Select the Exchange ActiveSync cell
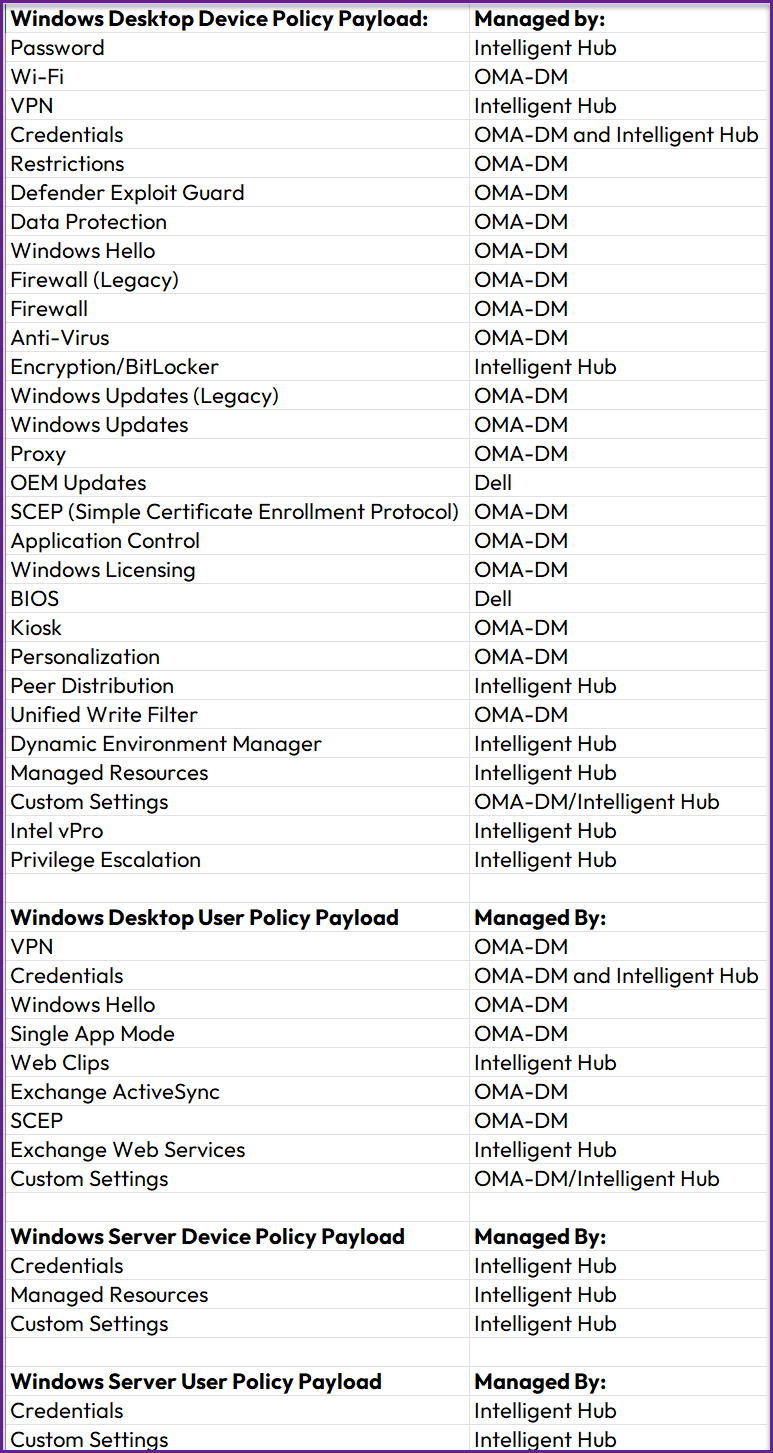Screen dimensions: 773x1453 point(115,1092)
